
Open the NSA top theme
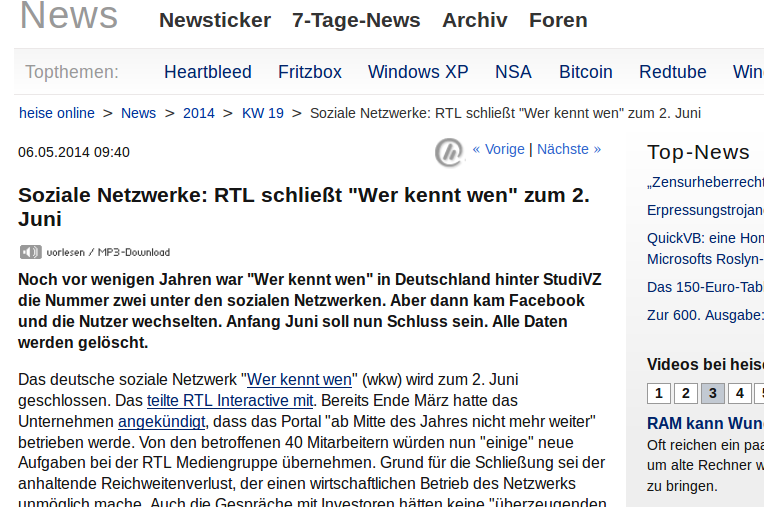tap(513, 72)
